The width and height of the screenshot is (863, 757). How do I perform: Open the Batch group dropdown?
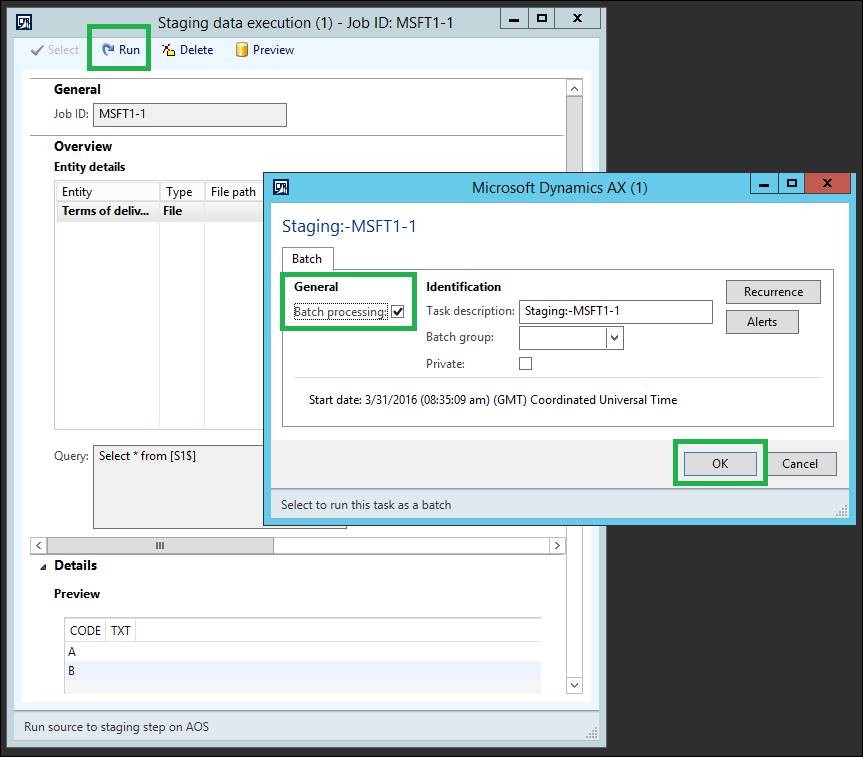615,338
